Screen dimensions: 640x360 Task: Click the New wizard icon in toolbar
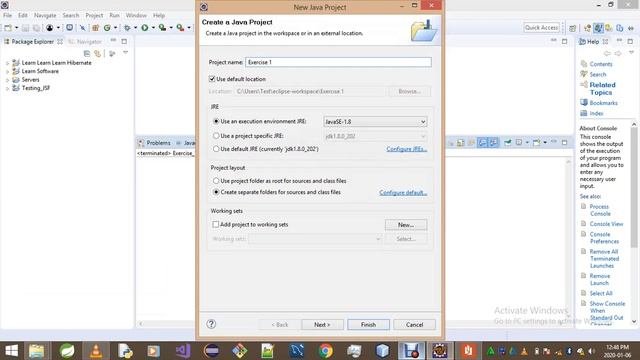click(x=8, y=28)
